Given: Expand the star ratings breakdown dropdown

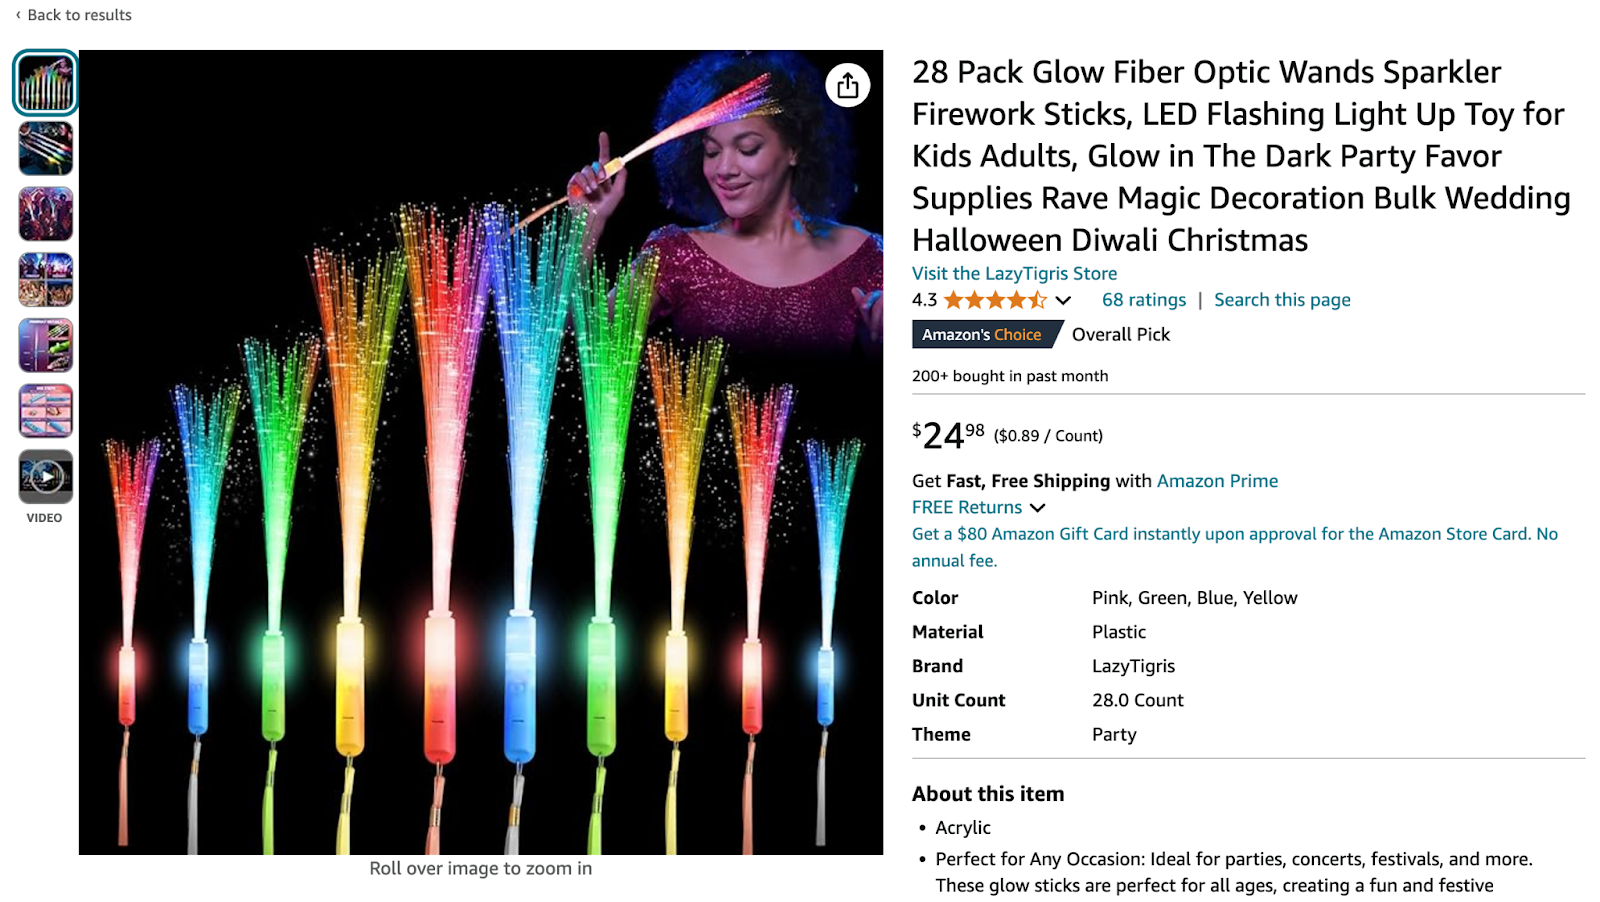Looking at the screenshot, I should click(1064, 299).
